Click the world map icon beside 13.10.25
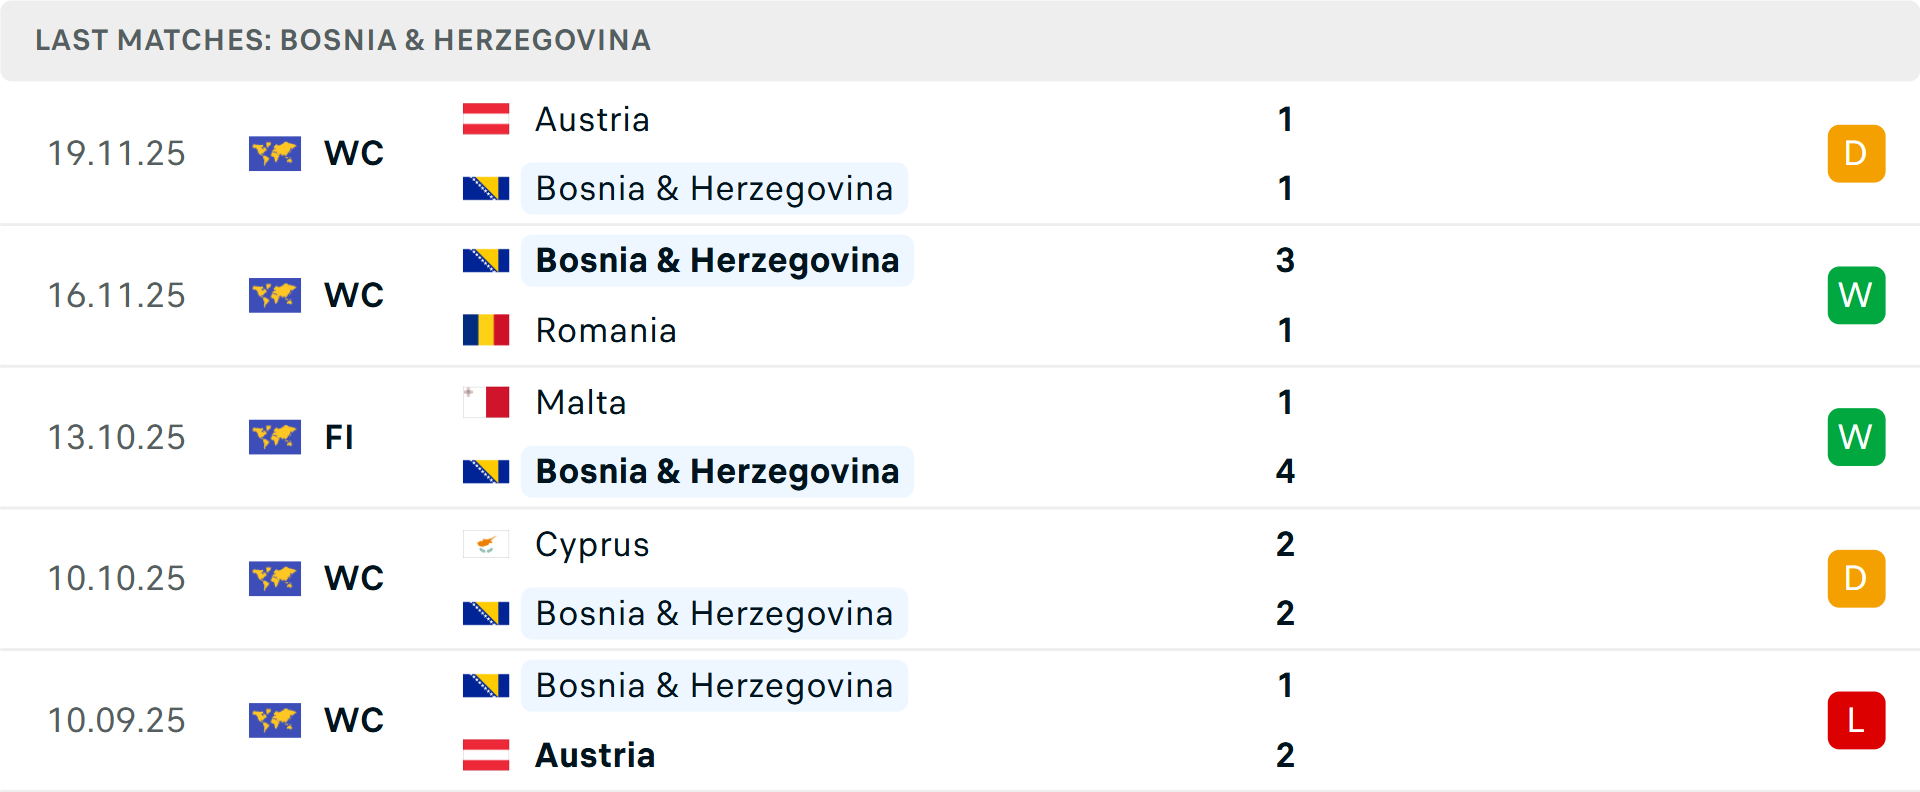 pyautogui.click(x=275, y=437)
